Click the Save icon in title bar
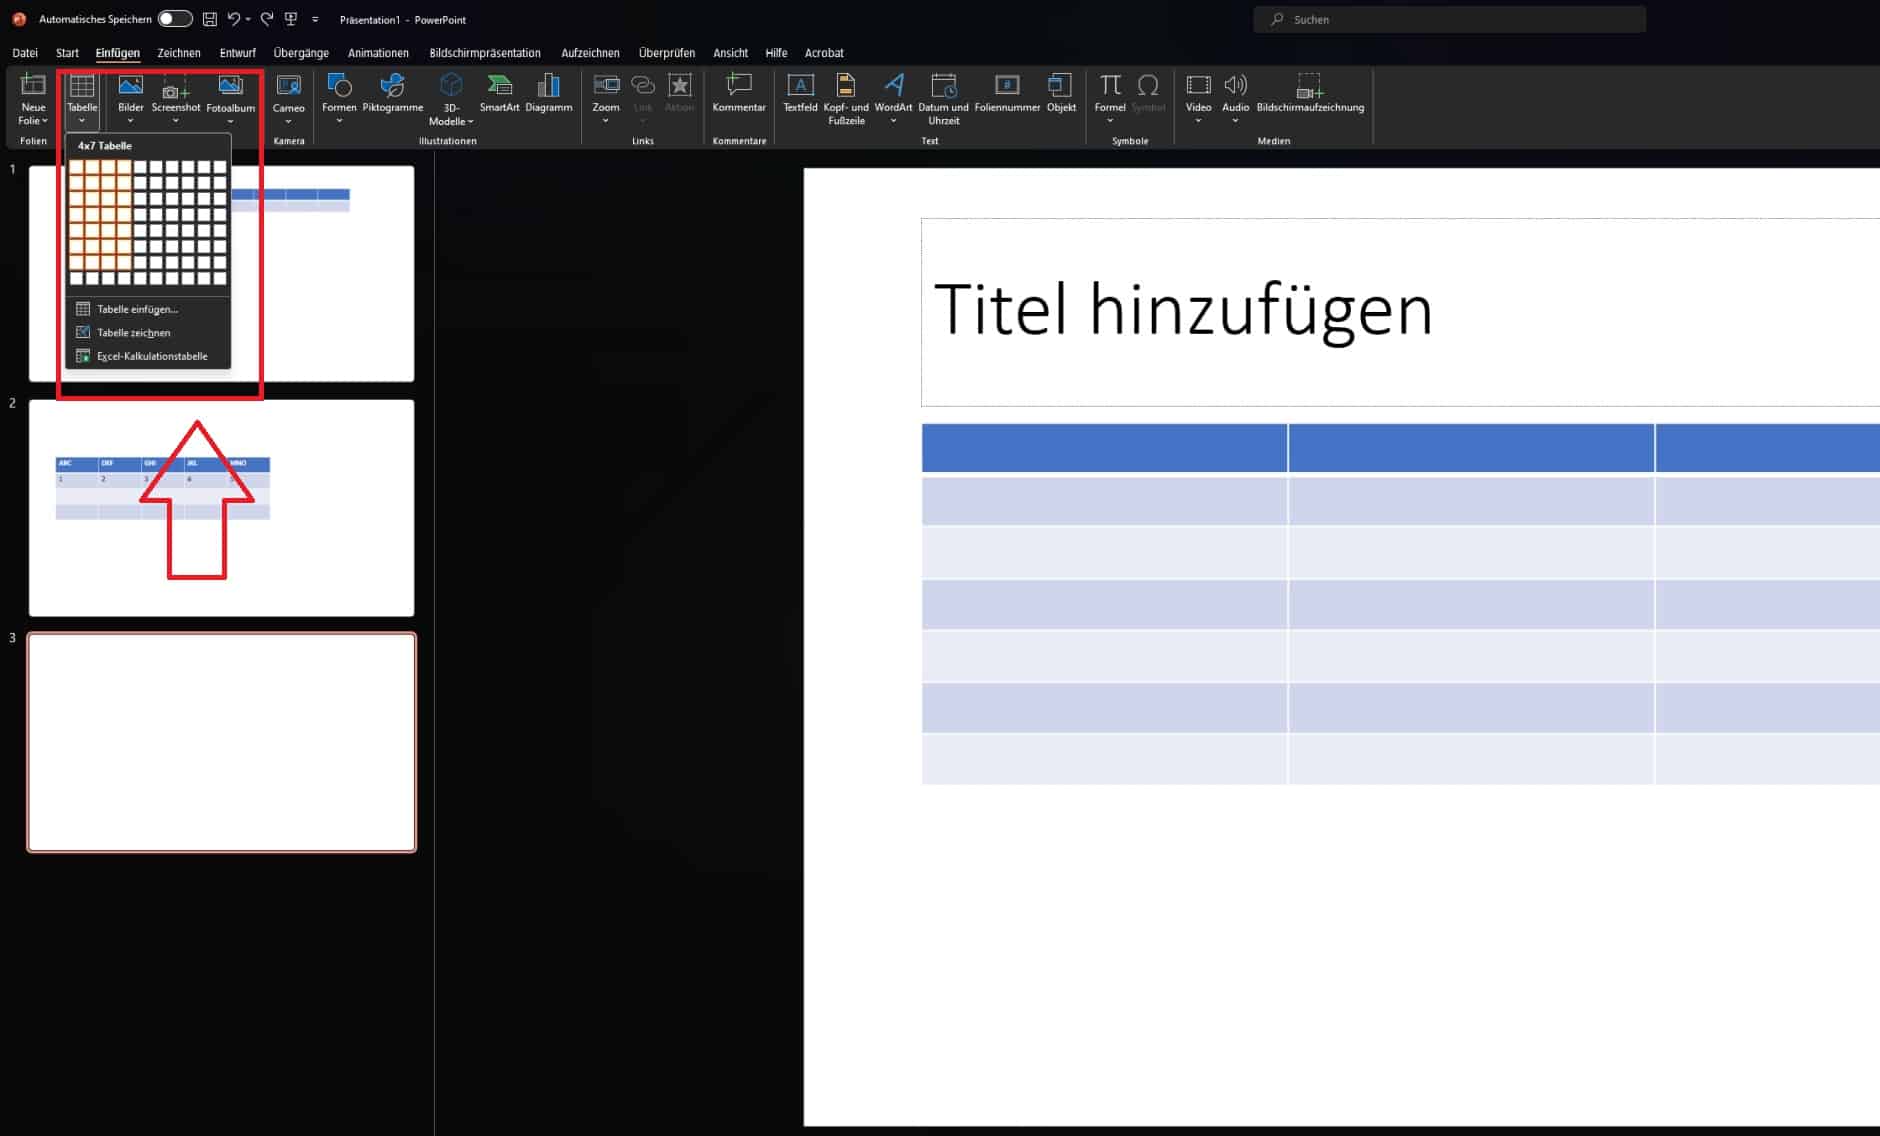The width and height of the screenshot is (1880, 1136). click(x=210, y=19)
